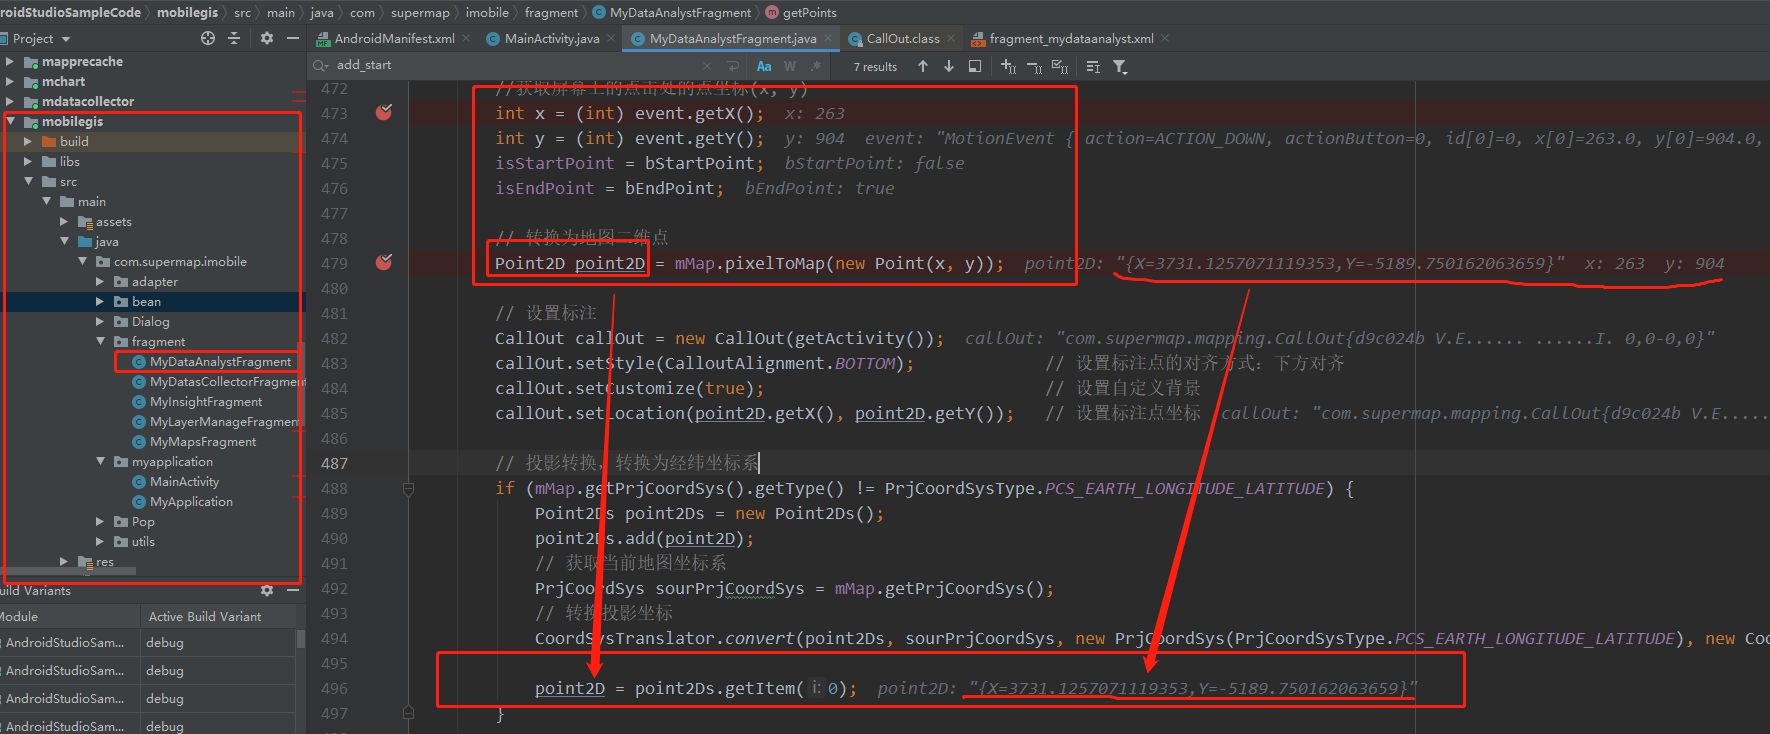1770x734 pixels.
Task: Toggle the breakpoint on line 479
Action: tap(384, 262)
